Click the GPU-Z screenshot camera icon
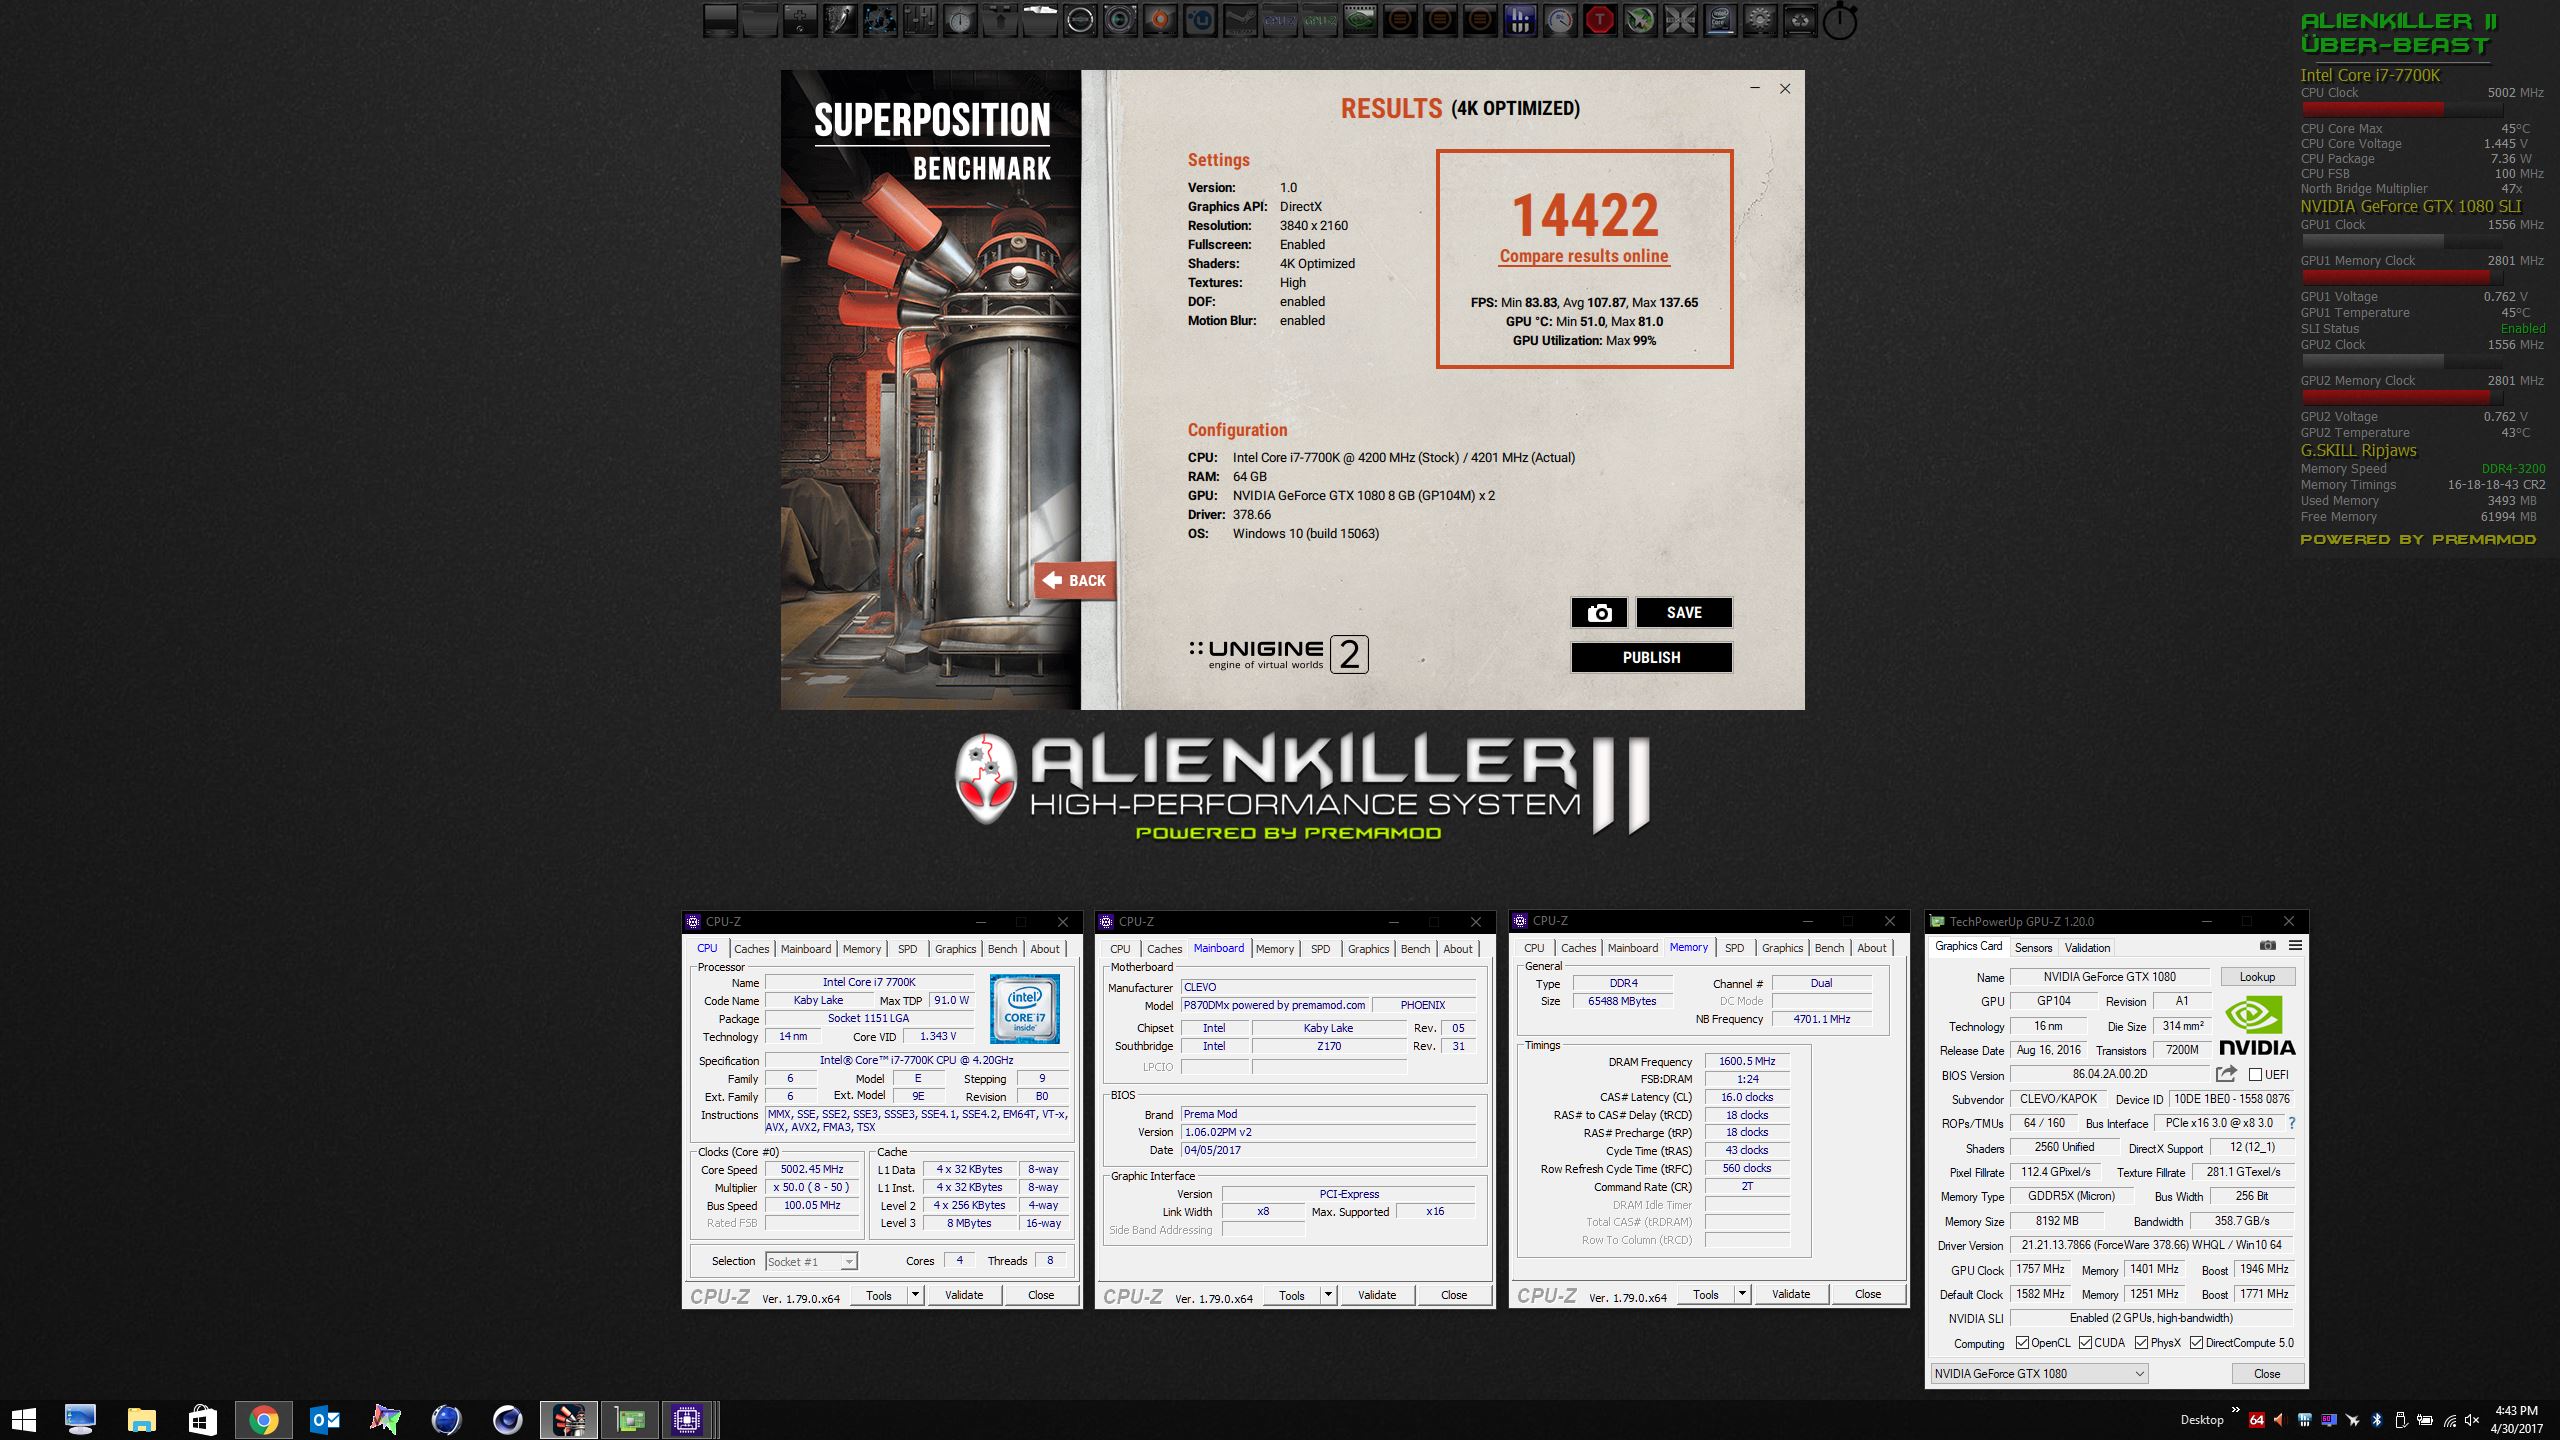The width and height of the screenshot is (2560, 1440). pyautogui.click(x=2267, y=946)
